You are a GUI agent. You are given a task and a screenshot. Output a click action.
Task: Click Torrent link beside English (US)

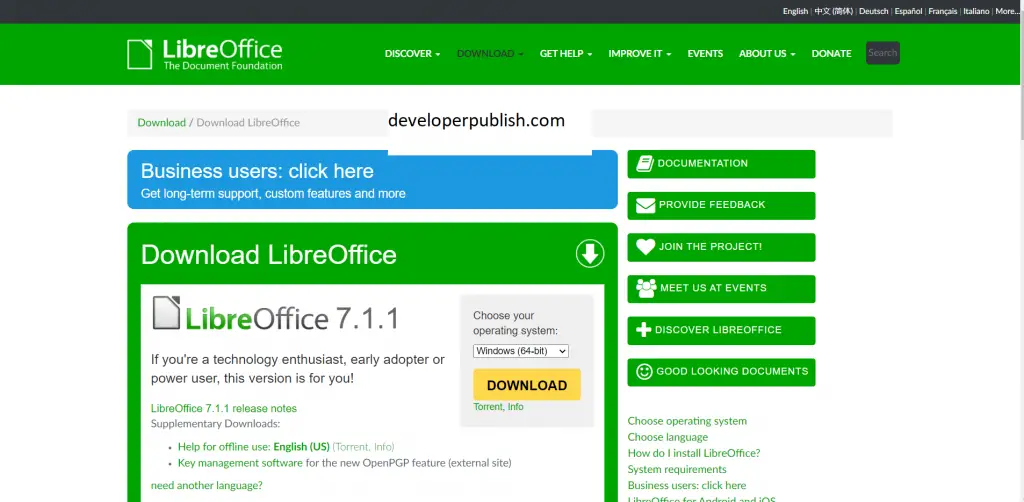coord(352,447)
